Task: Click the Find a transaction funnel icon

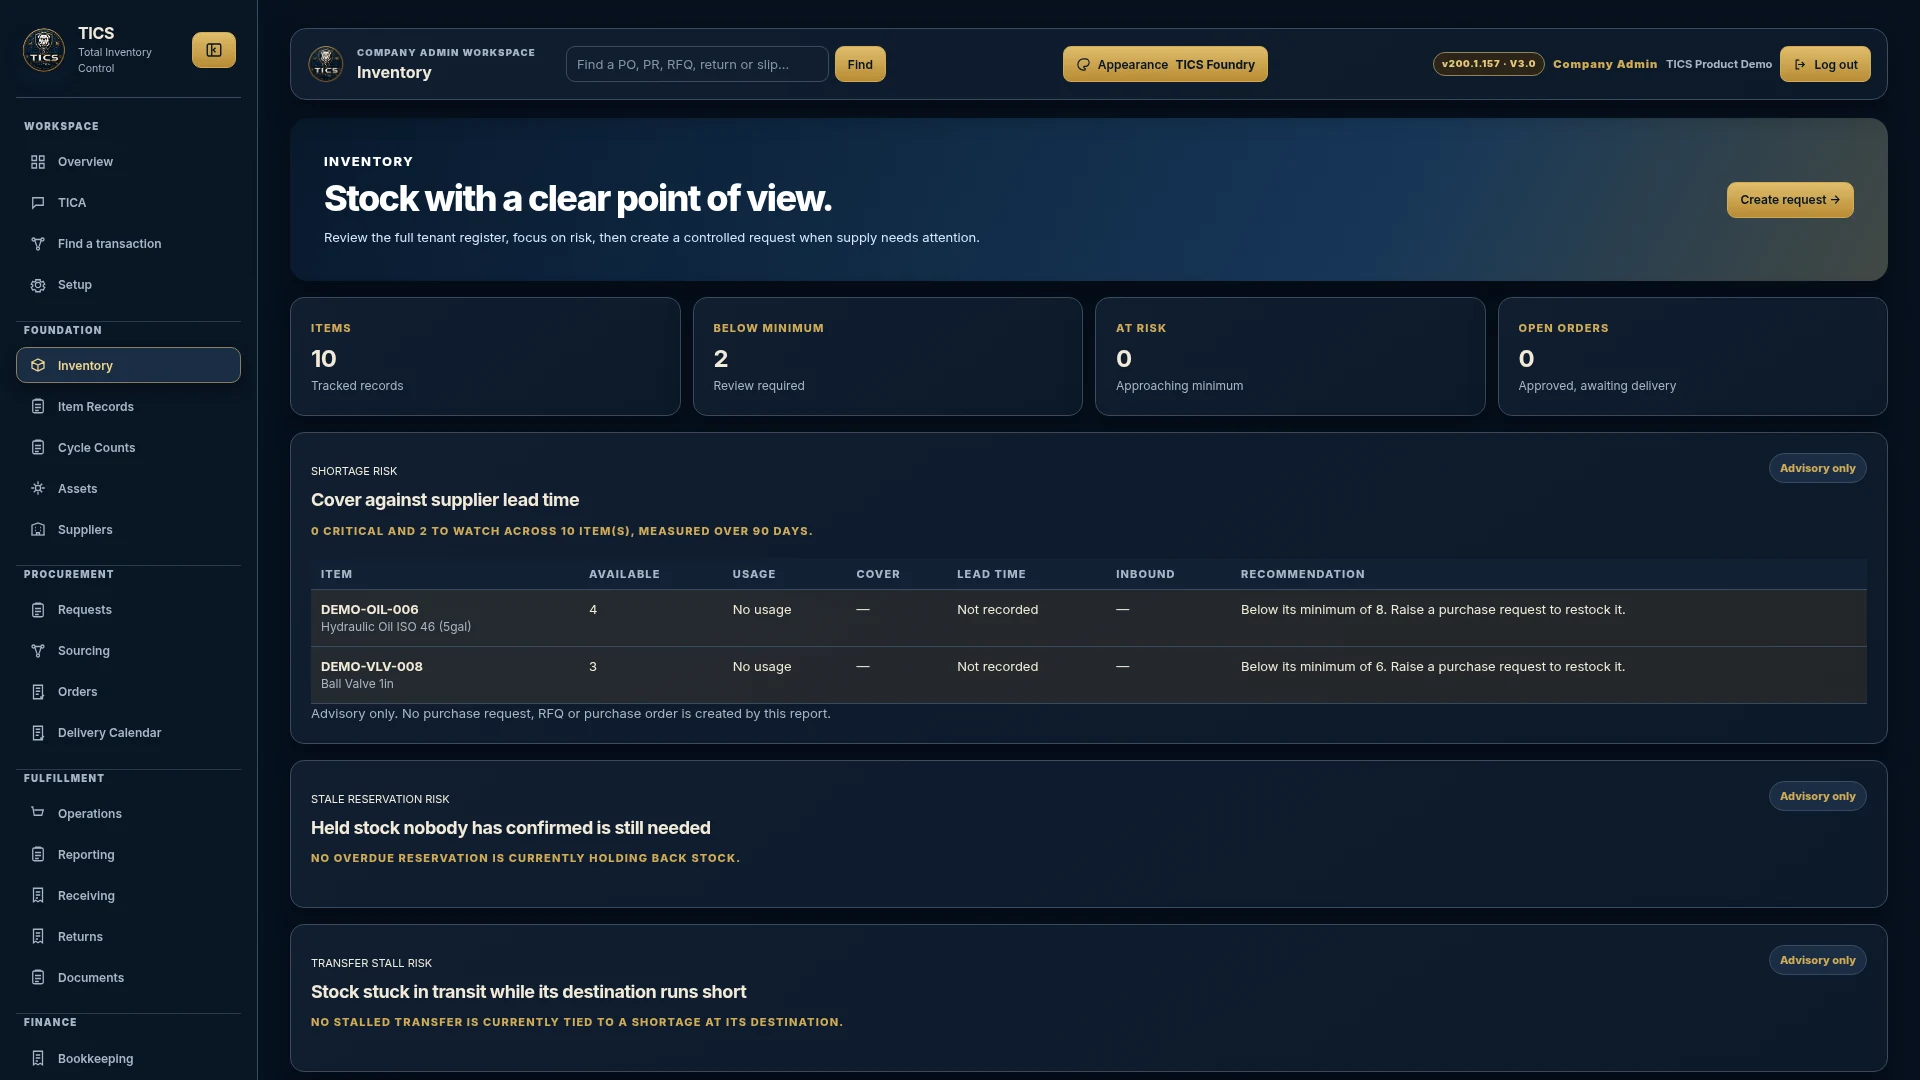Action: click(x=38, y=244)
